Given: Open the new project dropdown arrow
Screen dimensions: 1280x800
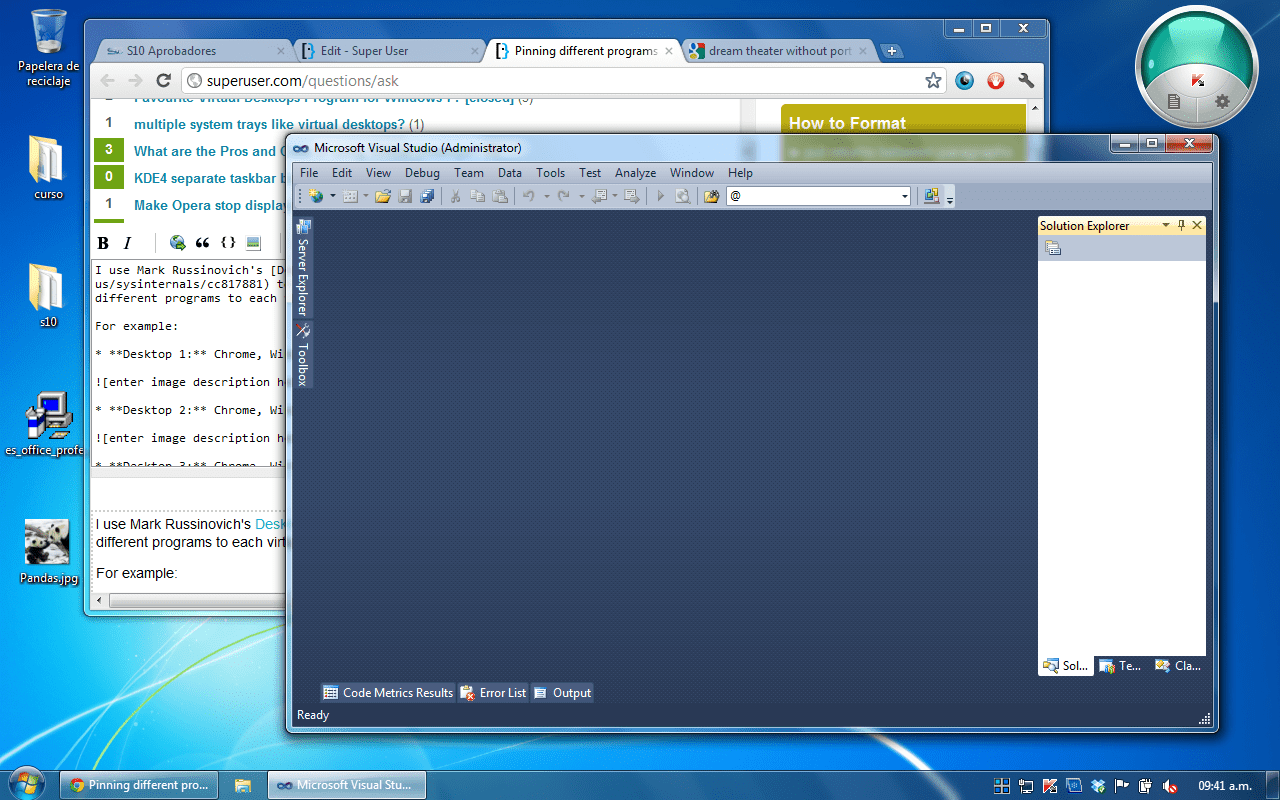Looking at the screenshot, I should coord(331,196).
